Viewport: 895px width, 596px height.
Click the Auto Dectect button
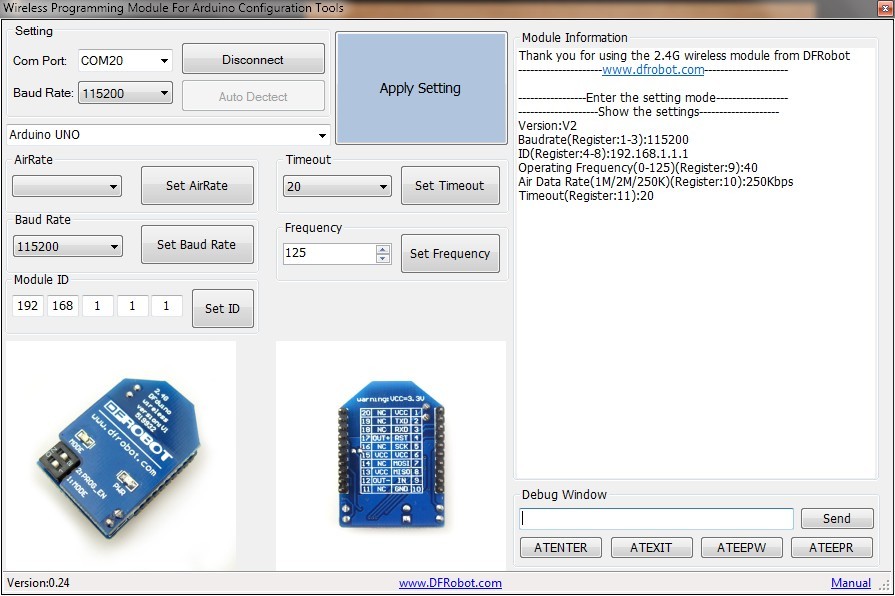pos(253,96)
